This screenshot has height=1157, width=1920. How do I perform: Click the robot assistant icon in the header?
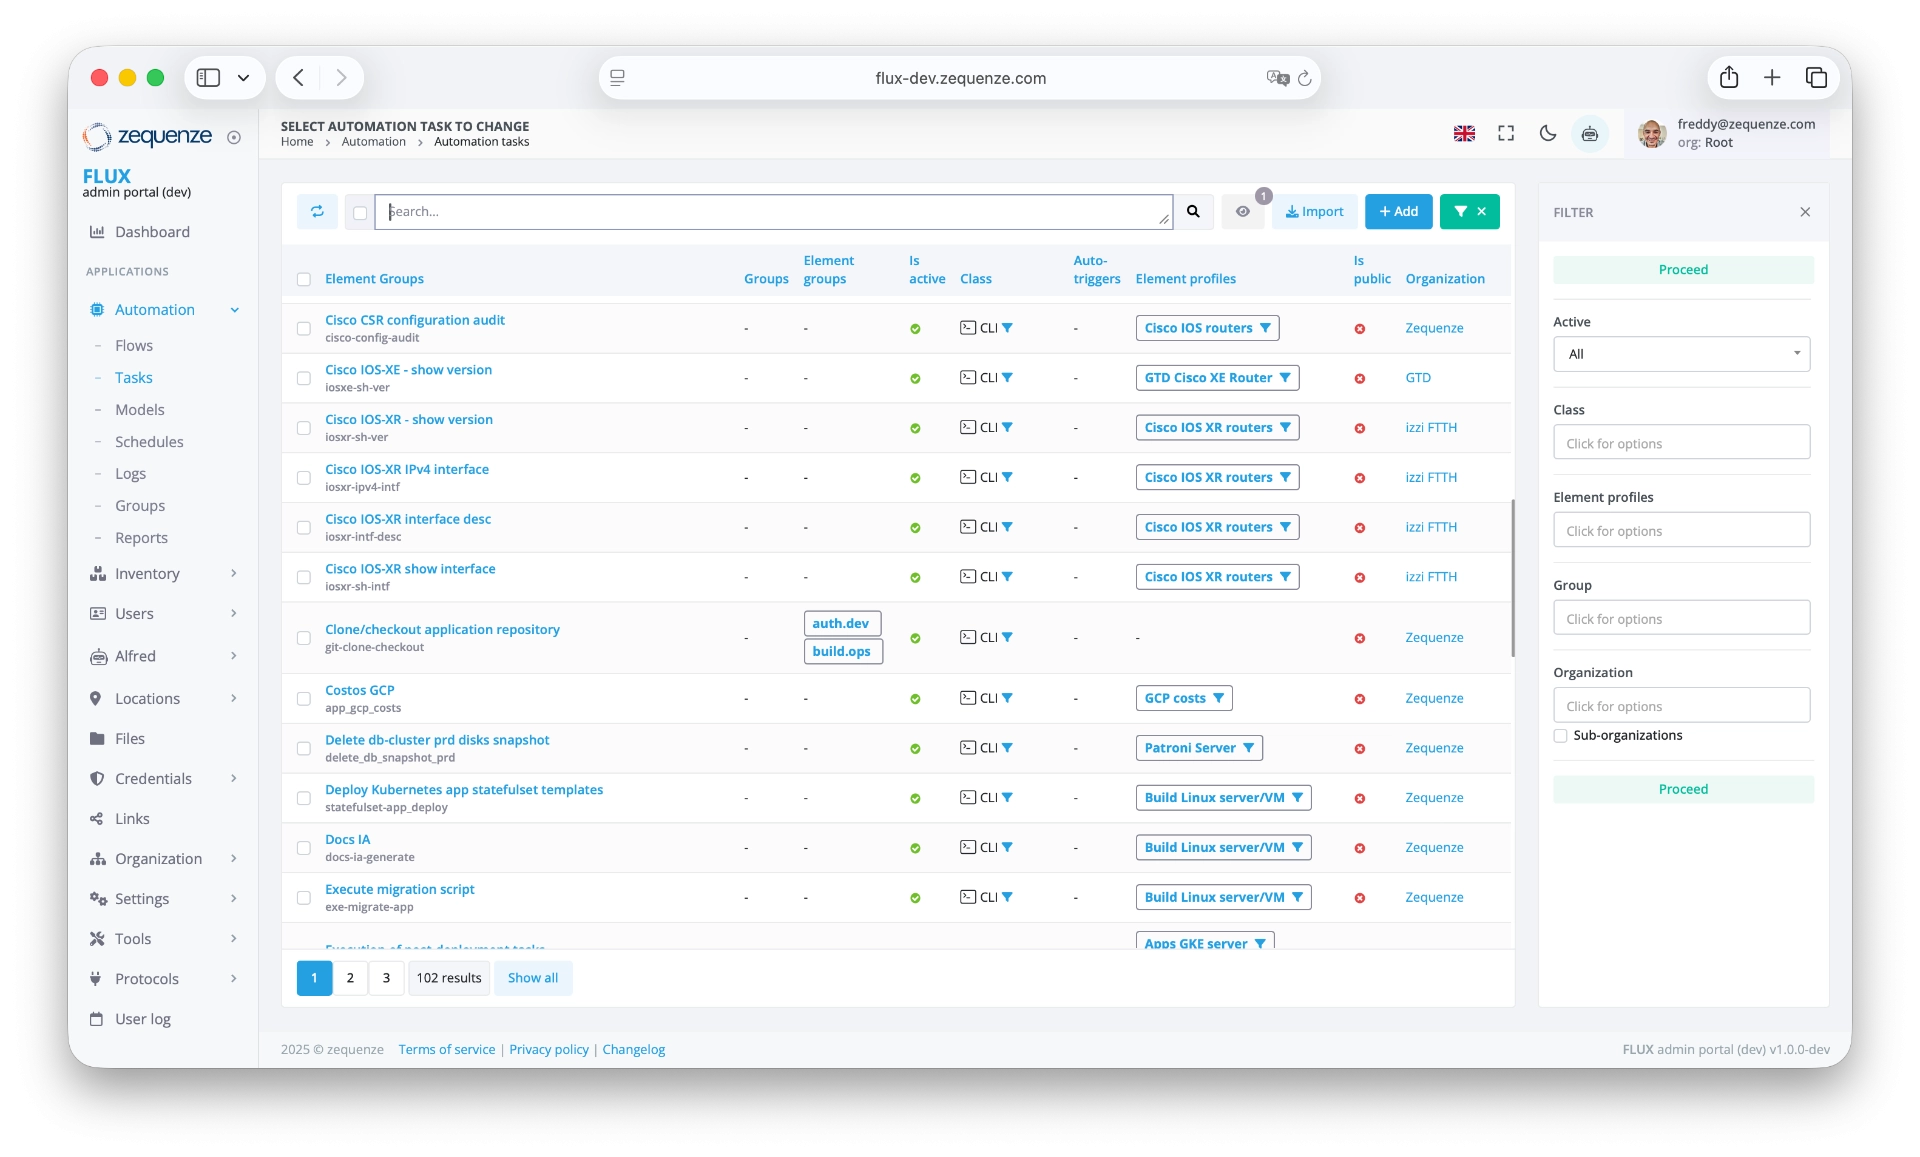(x=1590, y=133)
